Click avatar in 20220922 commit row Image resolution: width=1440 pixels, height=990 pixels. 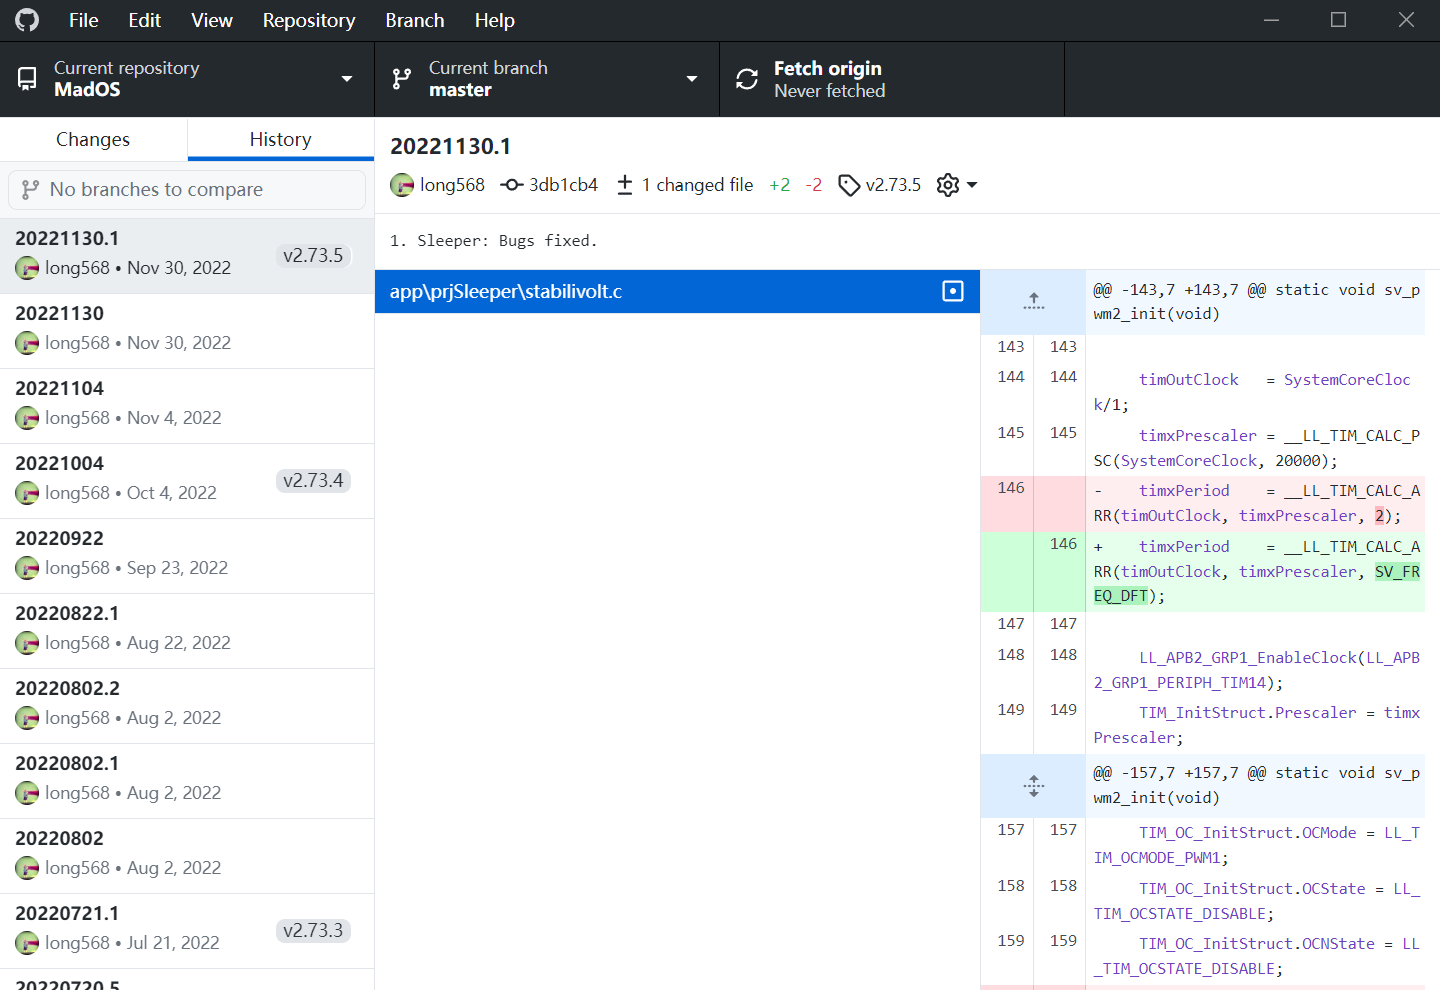[x=27, y=568]
